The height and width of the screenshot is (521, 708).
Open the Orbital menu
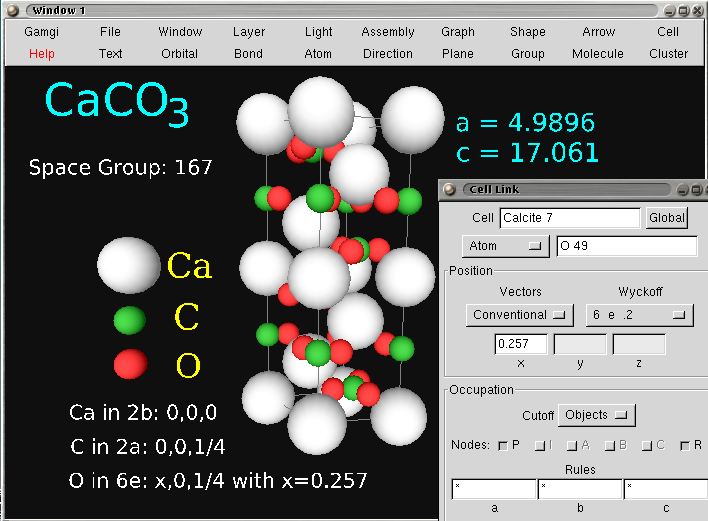[180, 54]
